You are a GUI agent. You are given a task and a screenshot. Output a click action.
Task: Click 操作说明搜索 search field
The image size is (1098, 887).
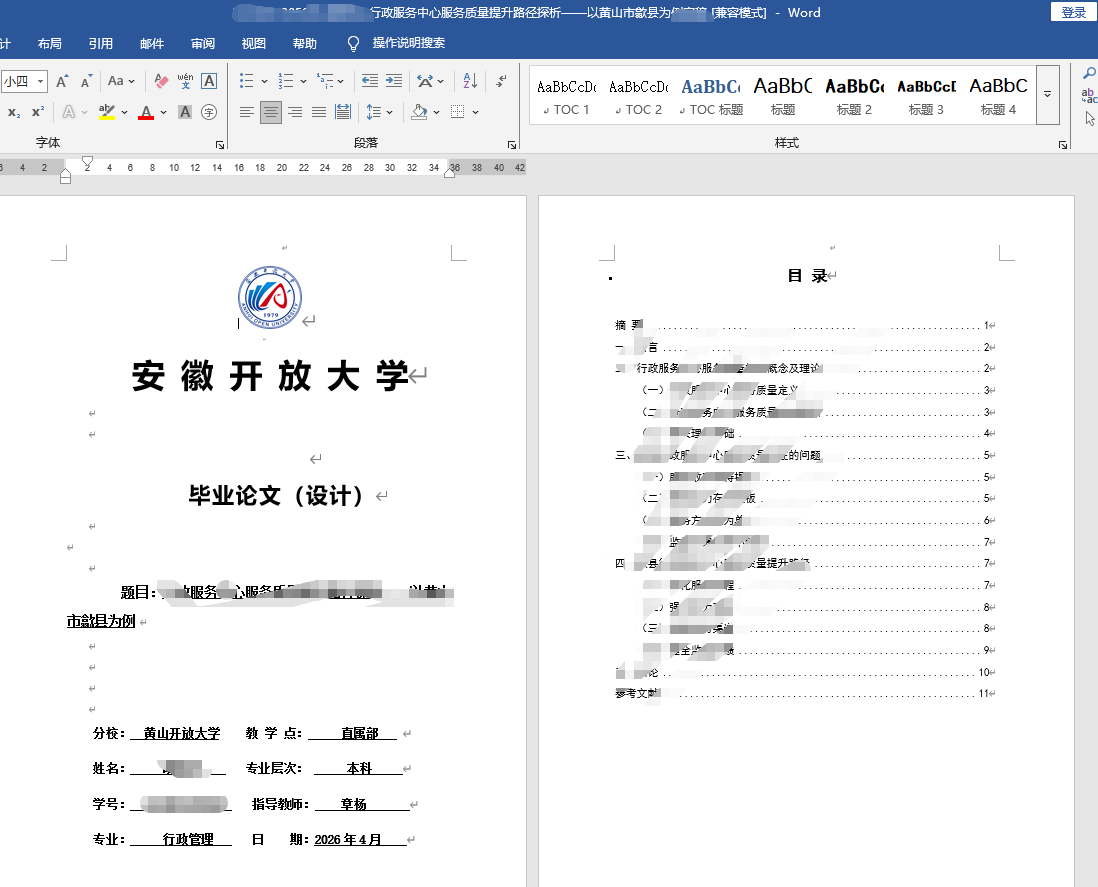coord(409,43)
